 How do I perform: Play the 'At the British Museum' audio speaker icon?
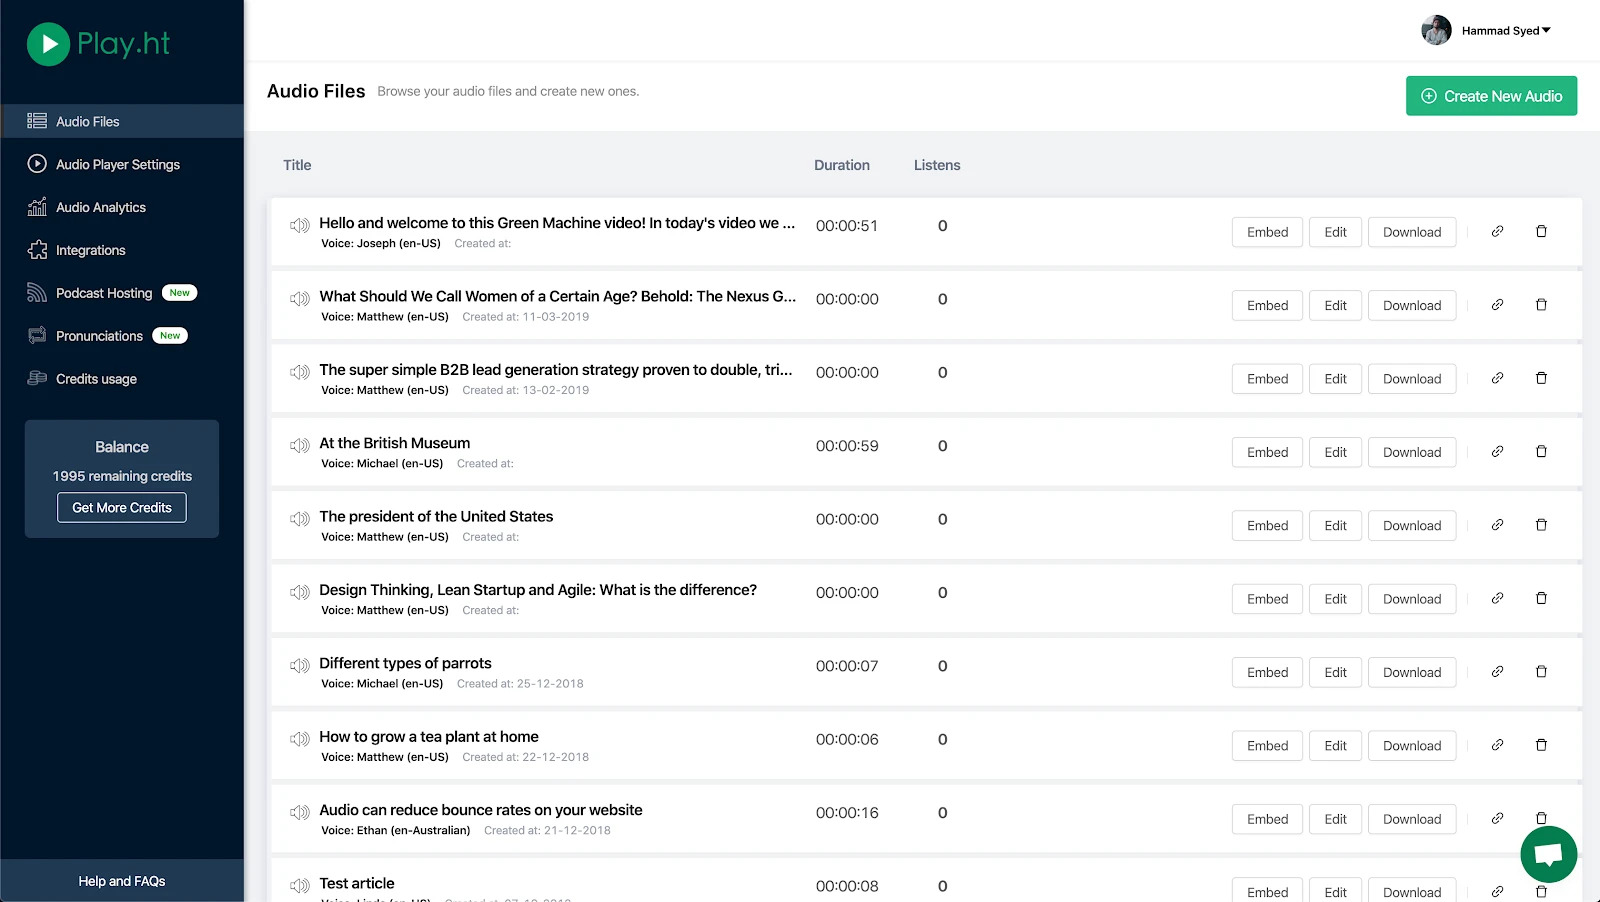coord(299,446)
